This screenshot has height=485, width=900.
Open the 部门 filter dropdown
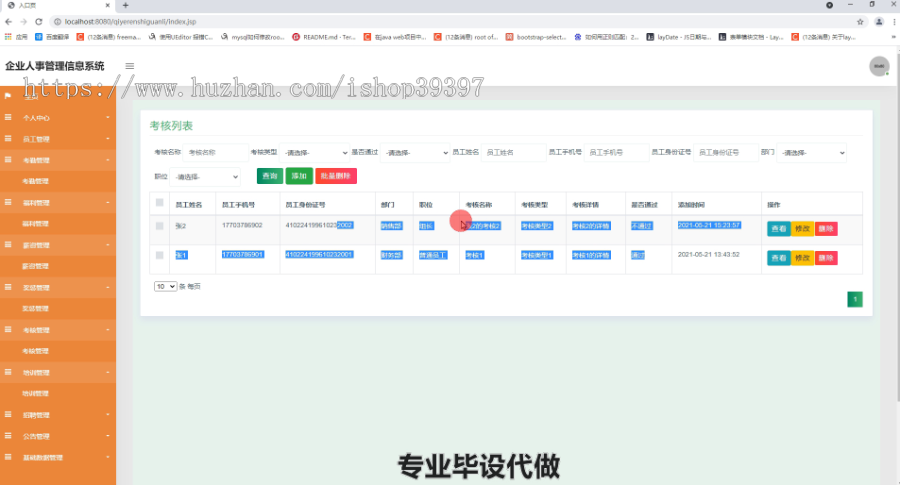point(811,153)
